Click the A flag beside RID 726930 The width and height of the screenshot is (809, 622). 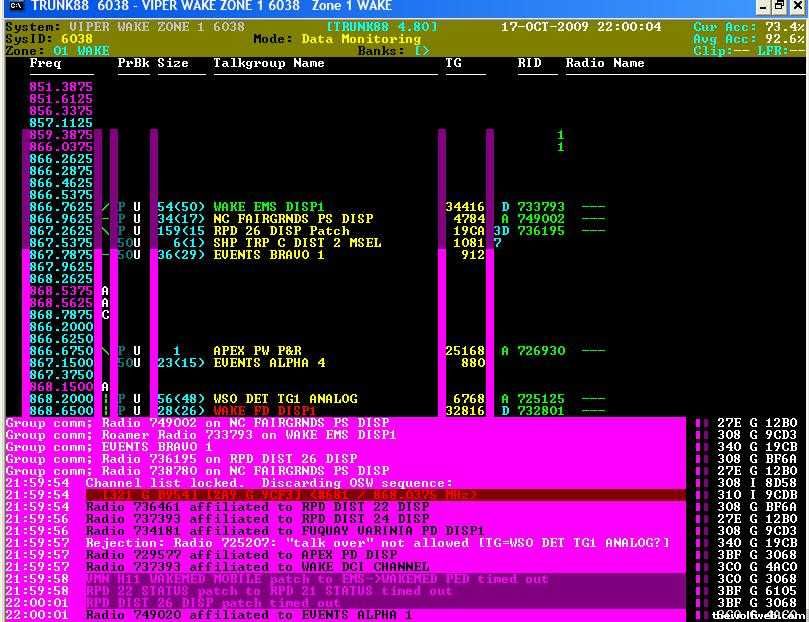pyautogui.click(x=505, y=351)
